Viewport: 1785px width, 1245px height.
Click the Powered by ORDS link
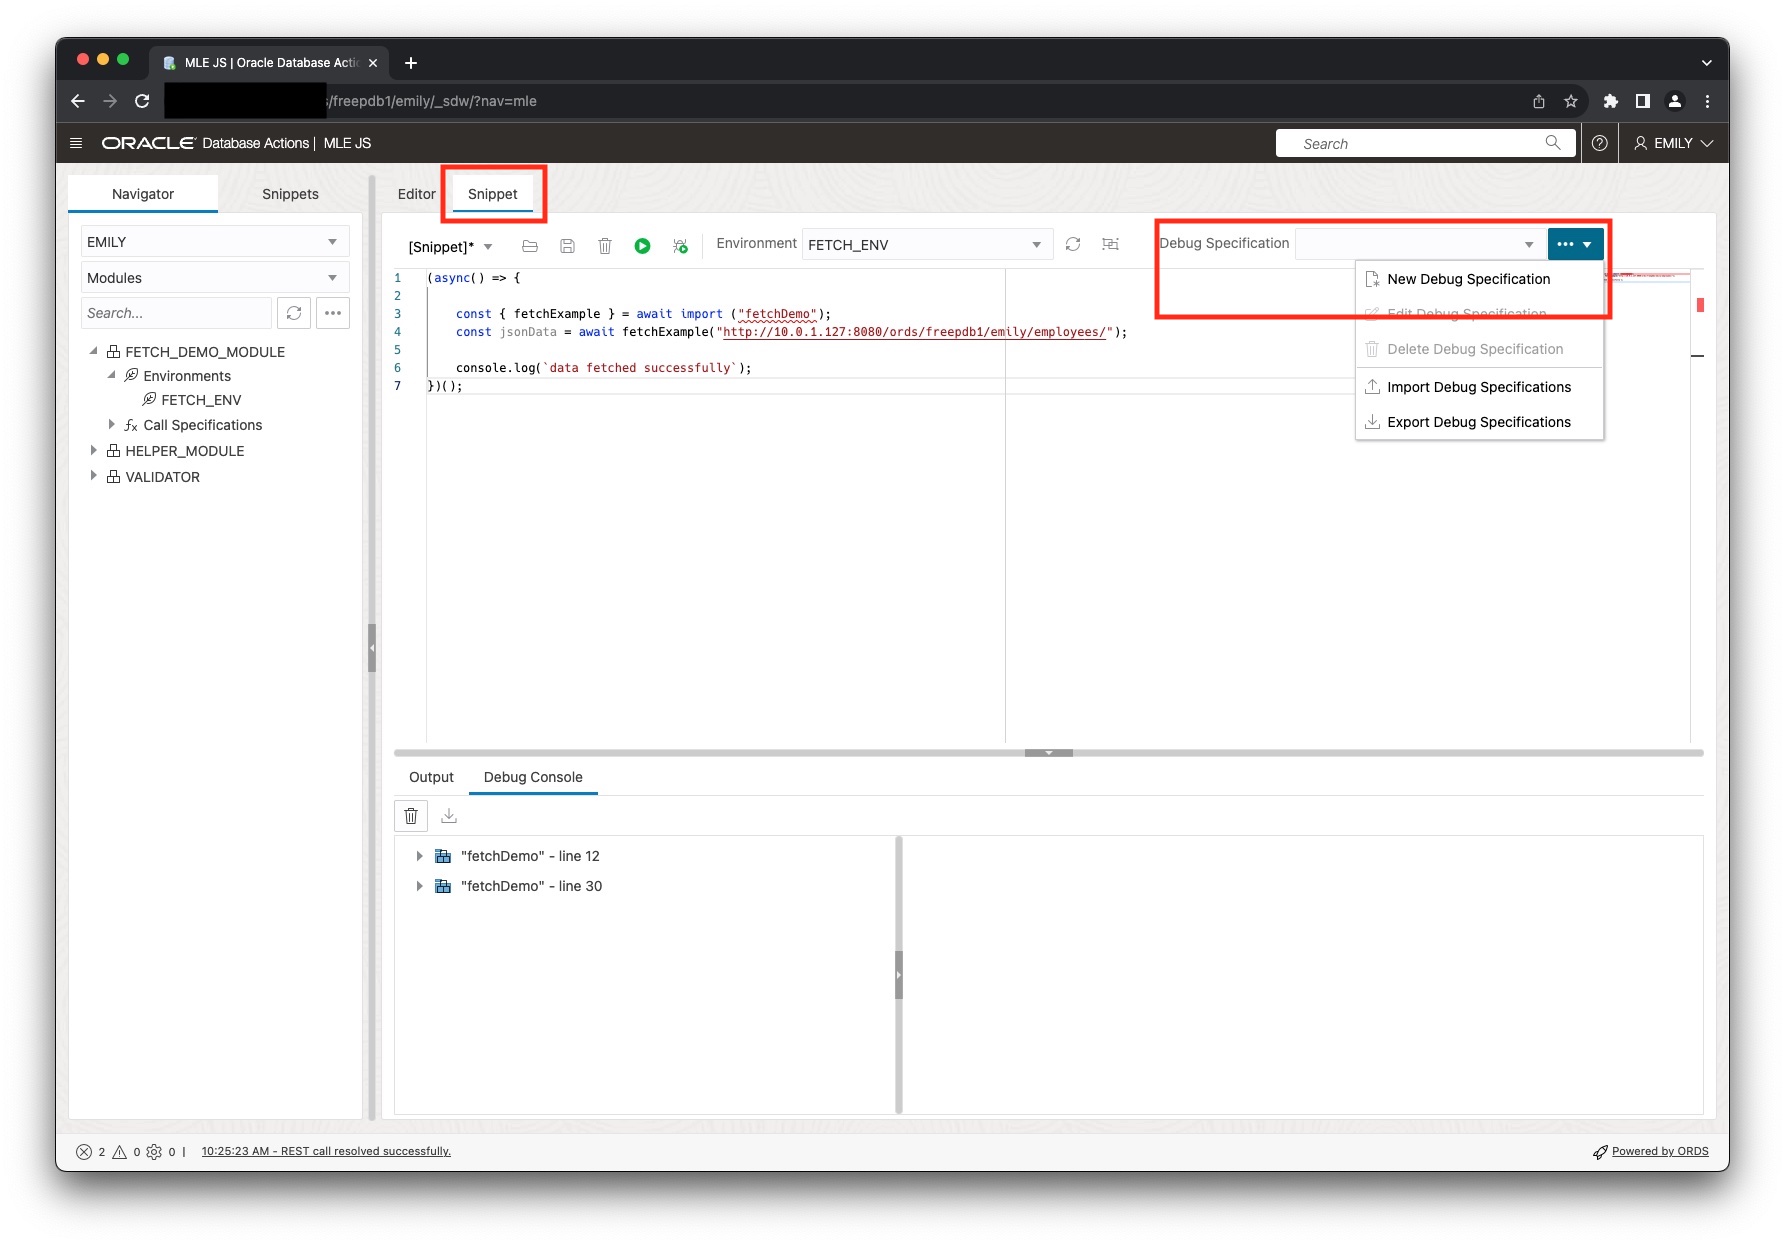point(1660,1151)
